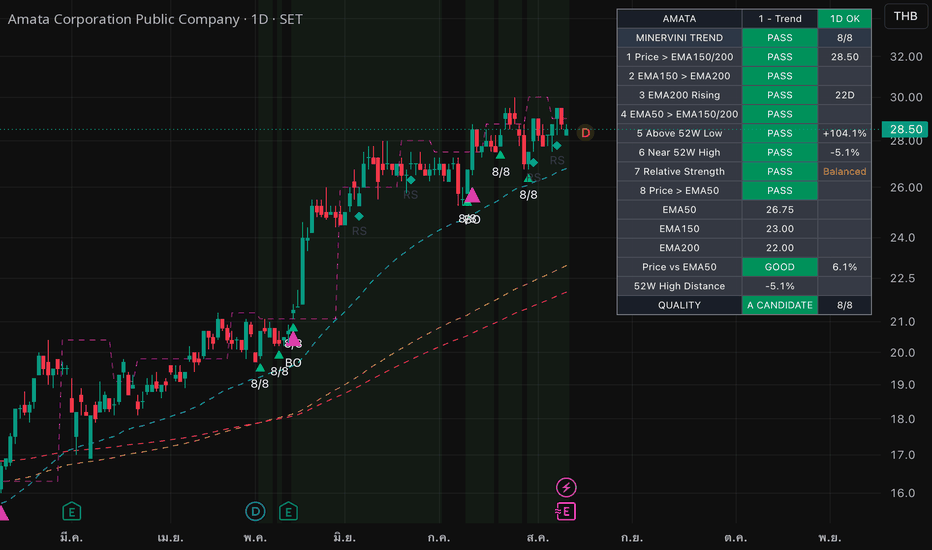The image size is (932, 550).
Task: Click the มิ.ย. month label on time axis
Action: click(345, 538)
